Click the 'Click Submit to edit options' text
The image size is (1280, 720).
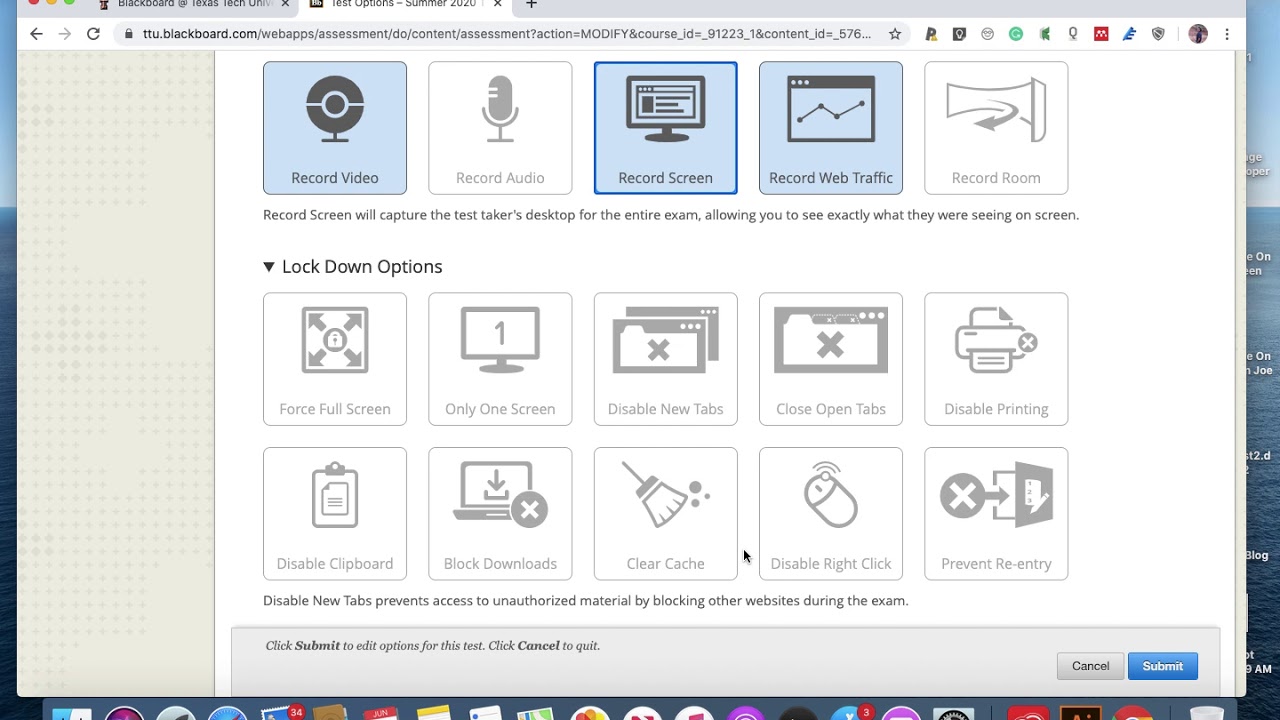click(x=433, y=646)
